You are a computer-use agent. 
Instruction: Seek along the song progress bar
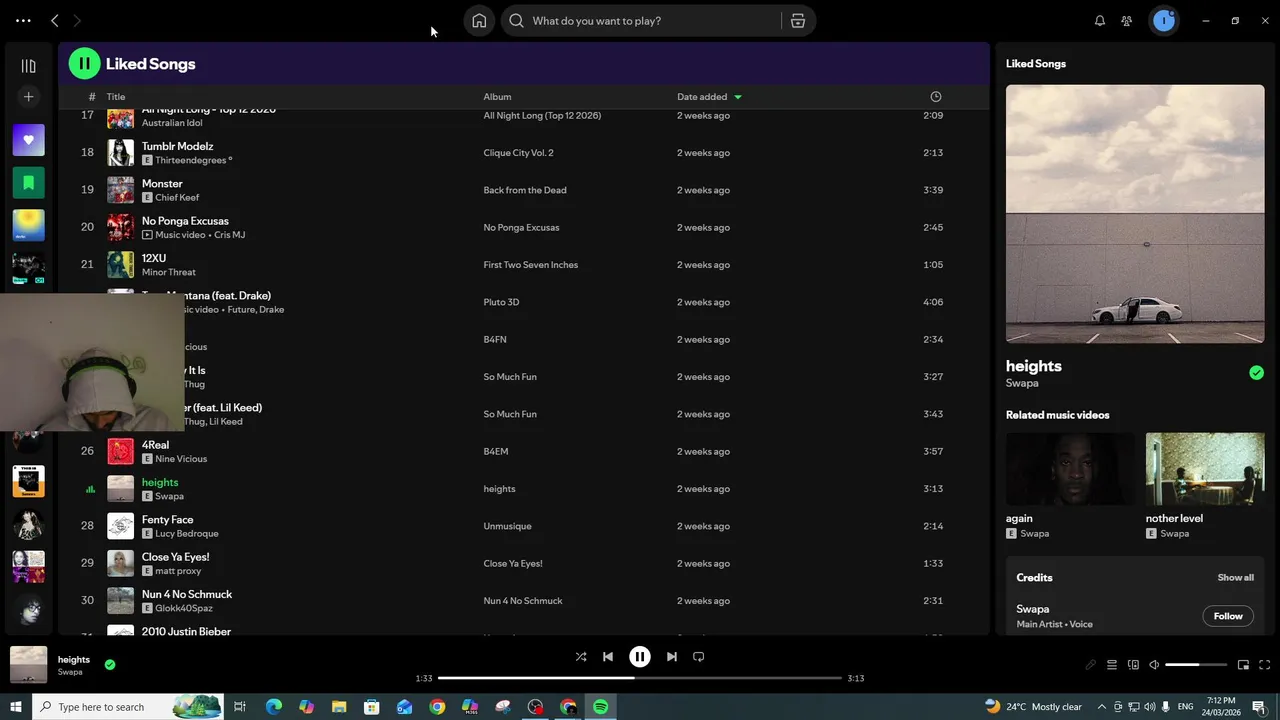coord(640,678)
